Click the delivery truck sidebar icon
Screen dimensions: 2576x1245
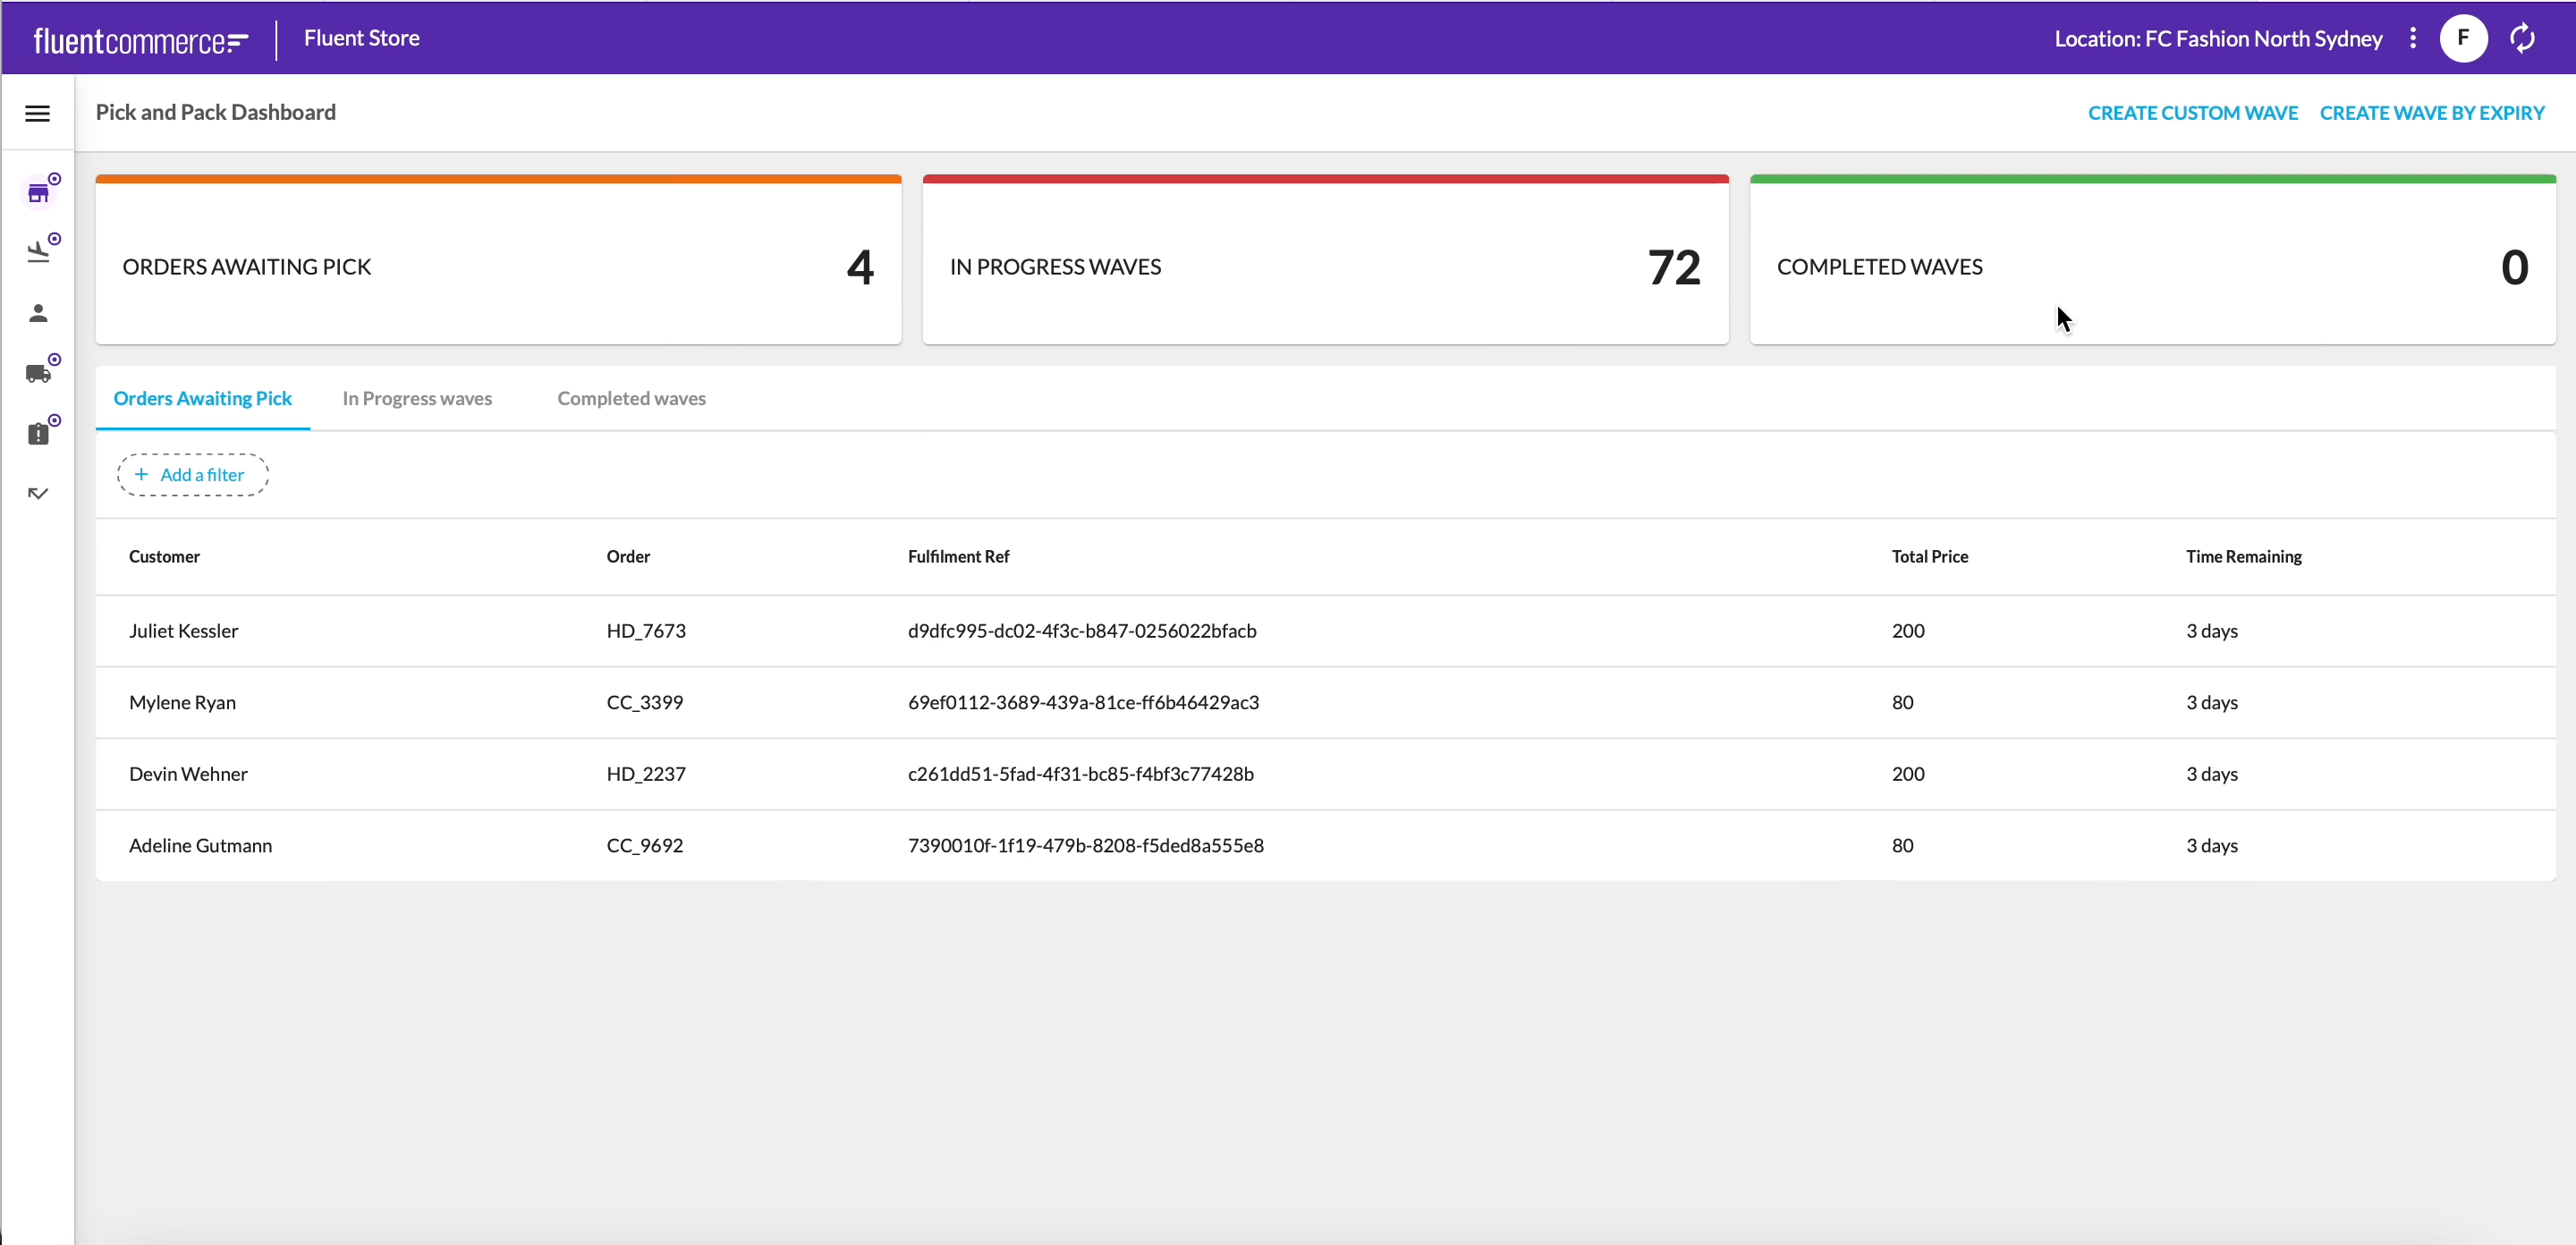(38, 373)
